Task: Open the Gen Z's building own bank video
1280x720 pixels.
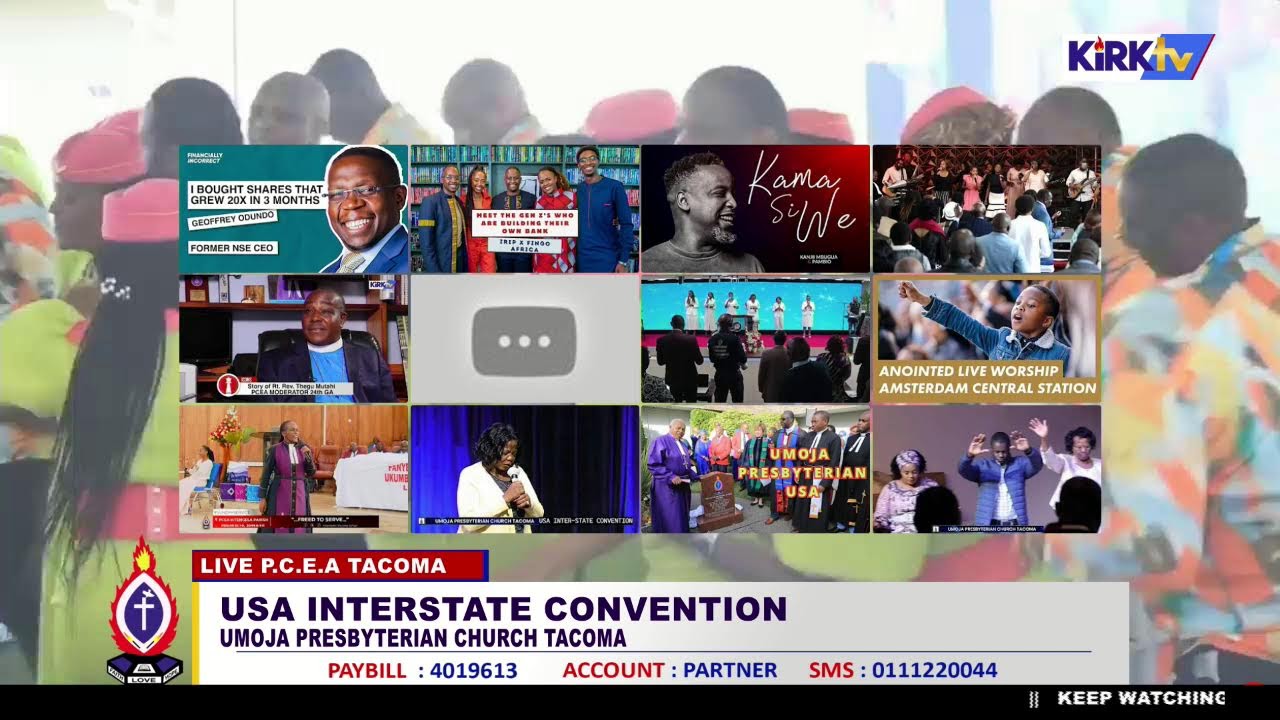Action: point(525,209)
